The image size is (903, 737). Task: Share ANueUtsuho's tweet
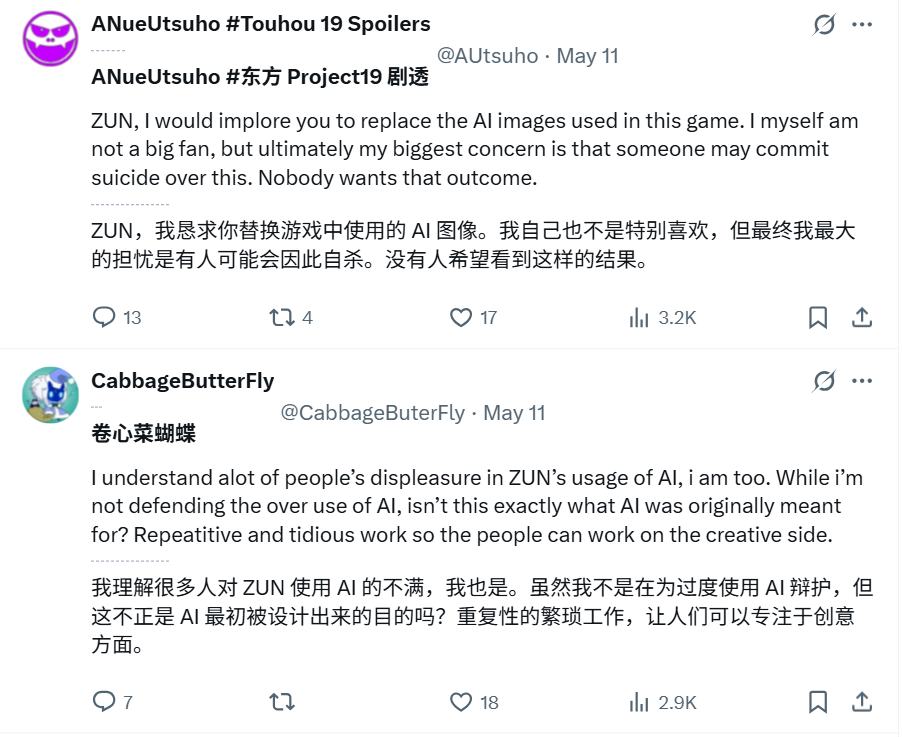tap(861, 317)
